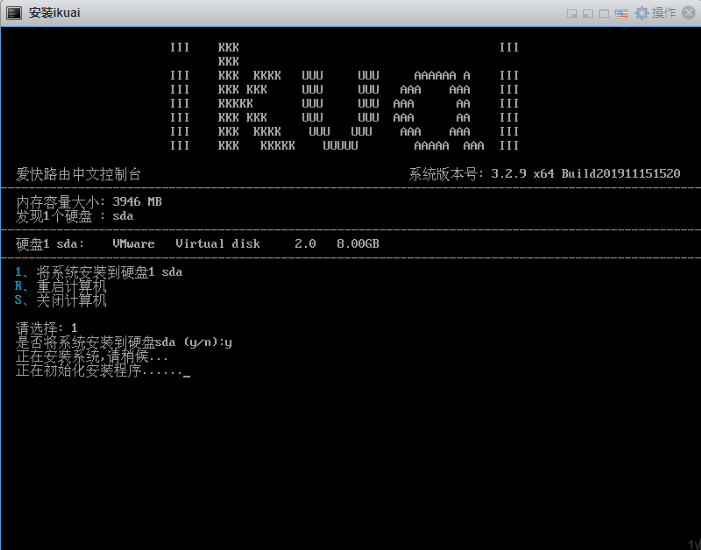Click the 安装ikuai window title text
701x550 pixels.
pos(55,13)
